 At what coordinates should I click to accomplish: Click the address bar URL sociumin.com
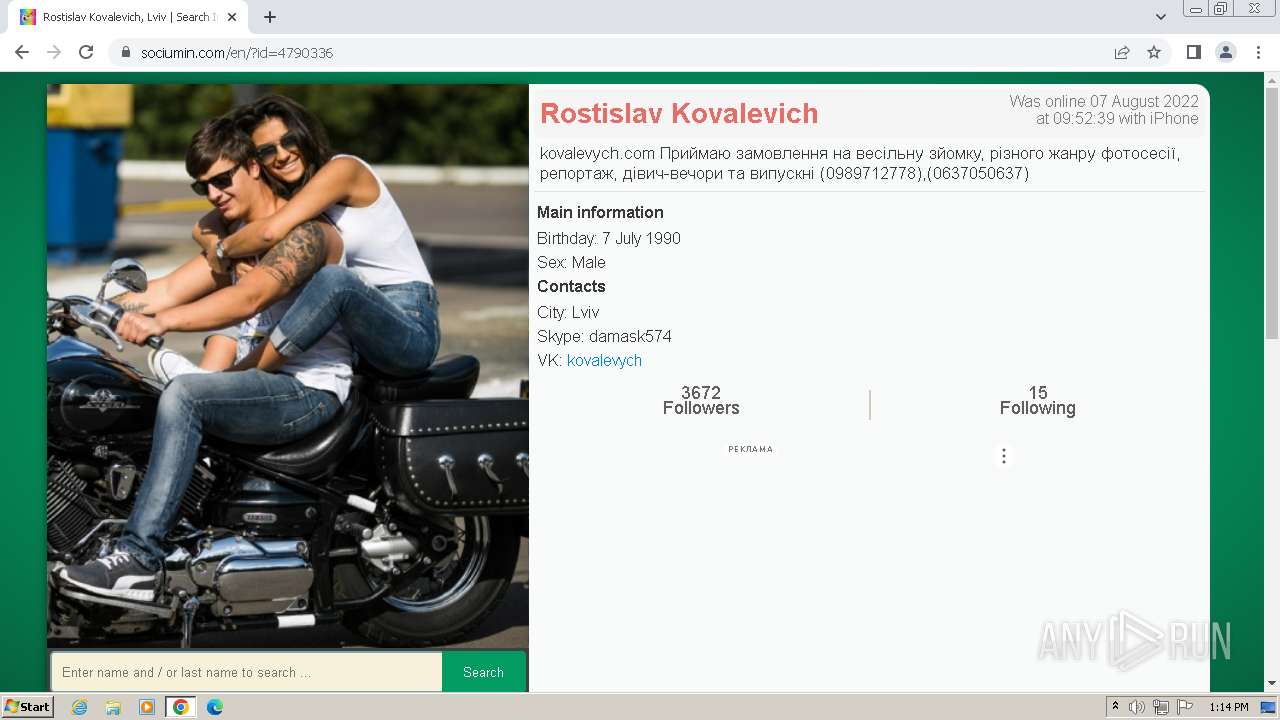237,52
